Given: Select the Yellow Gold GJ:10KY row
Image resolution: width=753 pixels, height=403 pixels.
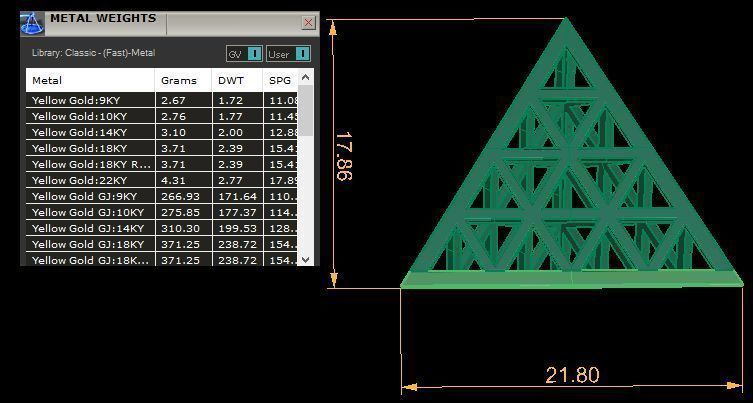Looking at the screenshot, I should pyautogui.click(x=162, y=212).
